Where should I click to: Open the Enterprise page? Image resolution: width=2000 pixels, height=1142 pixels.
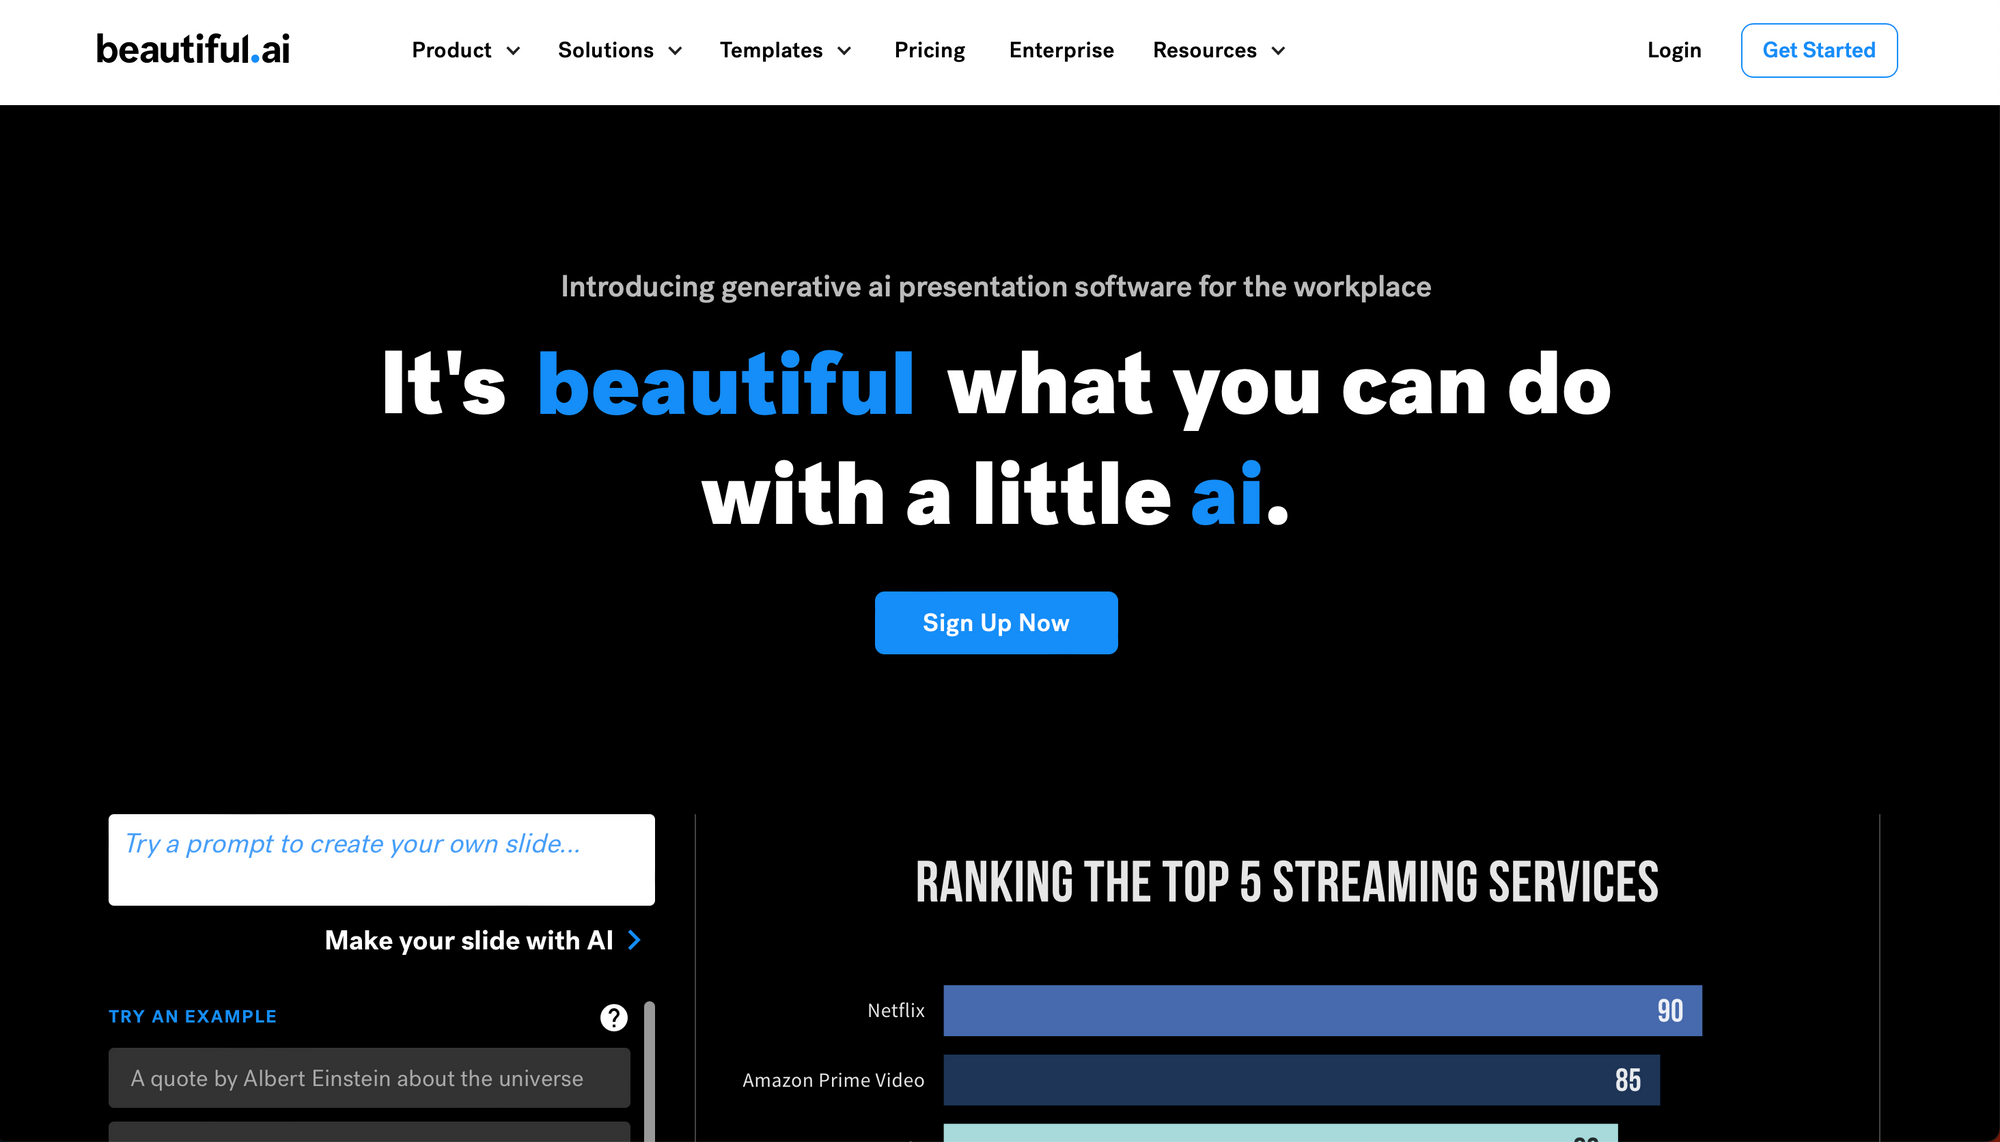coord(1061,50)
